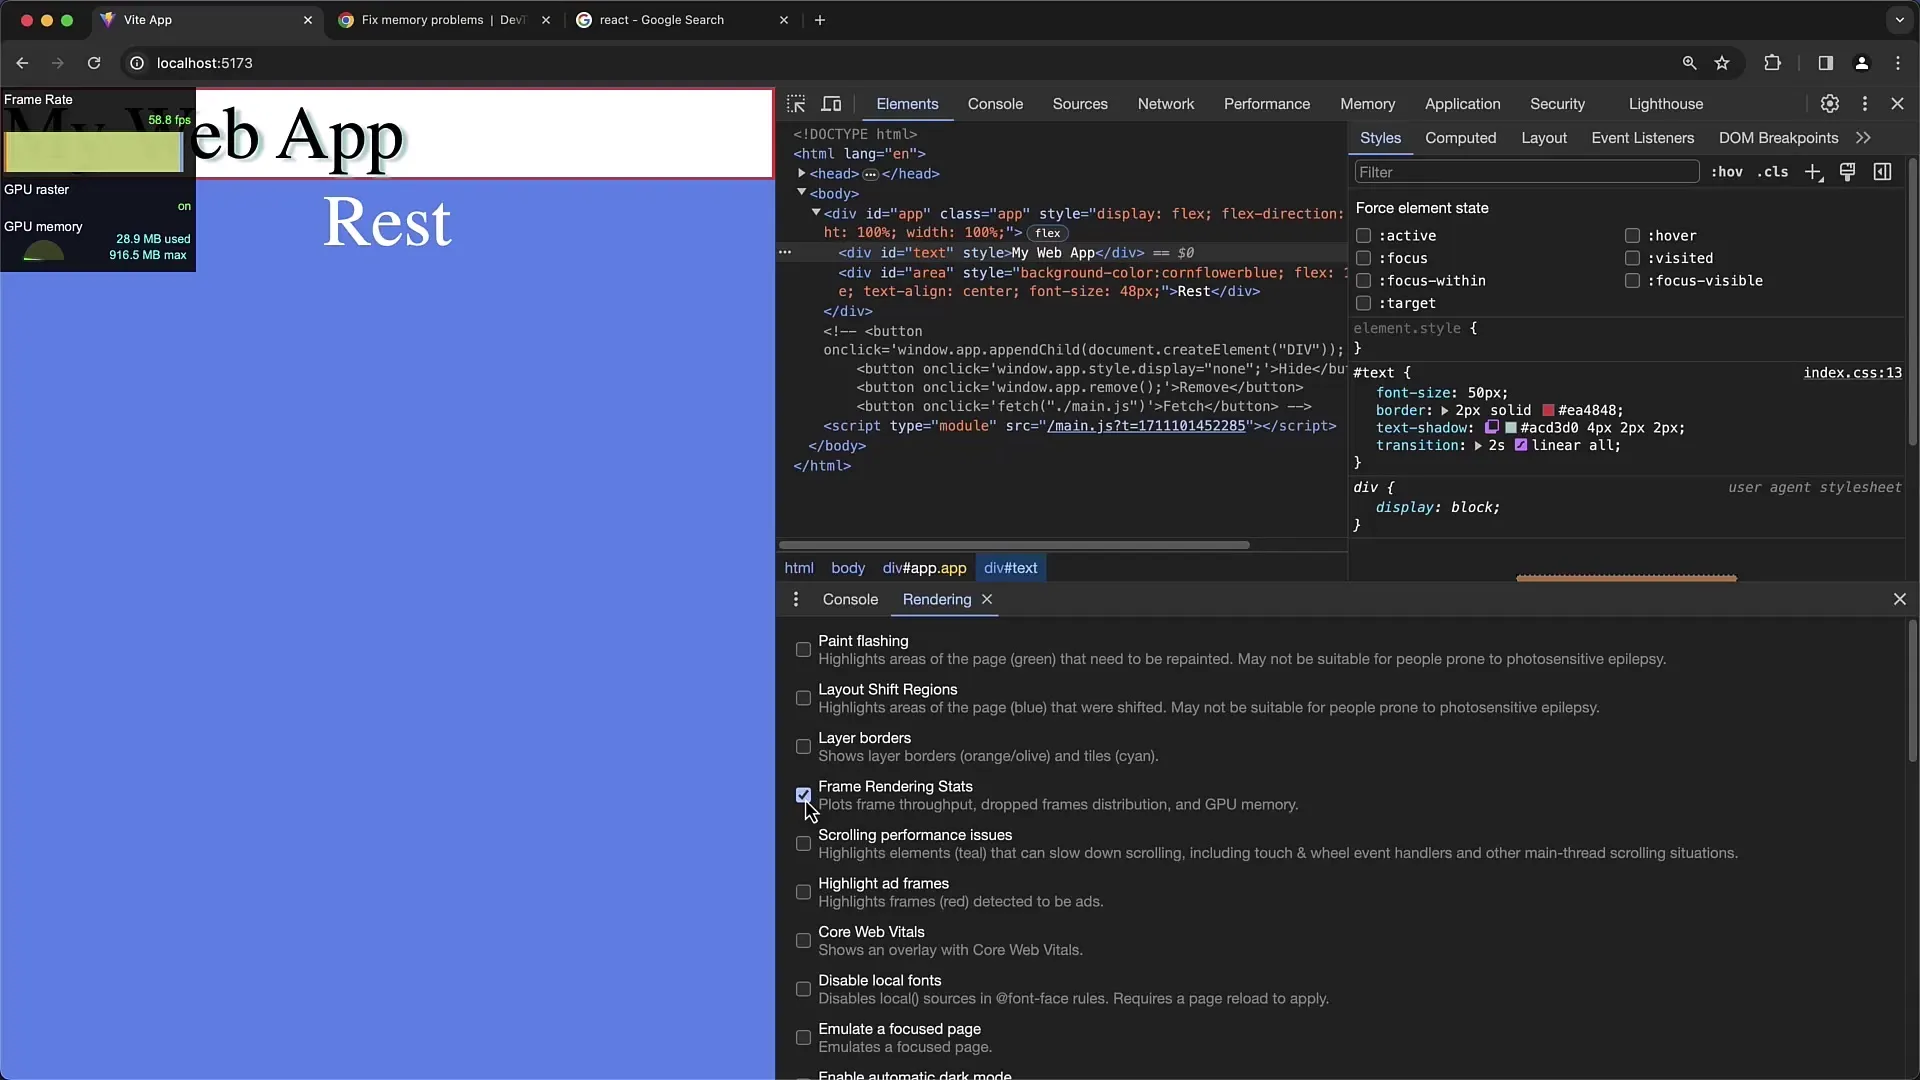Open the Sources panel
The width and height of the screenshot is (1920, 1080).
[x=1080, y=104]
